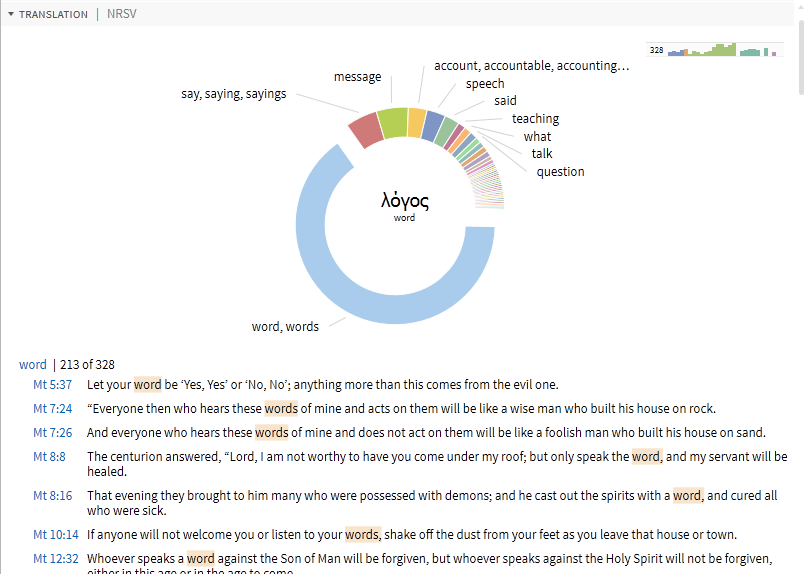Image resolution: width=806 pixels, height=574 pixels.
Task: Click the 'speech' chart label
Action: pyautogui.click(x=485, y=84)
